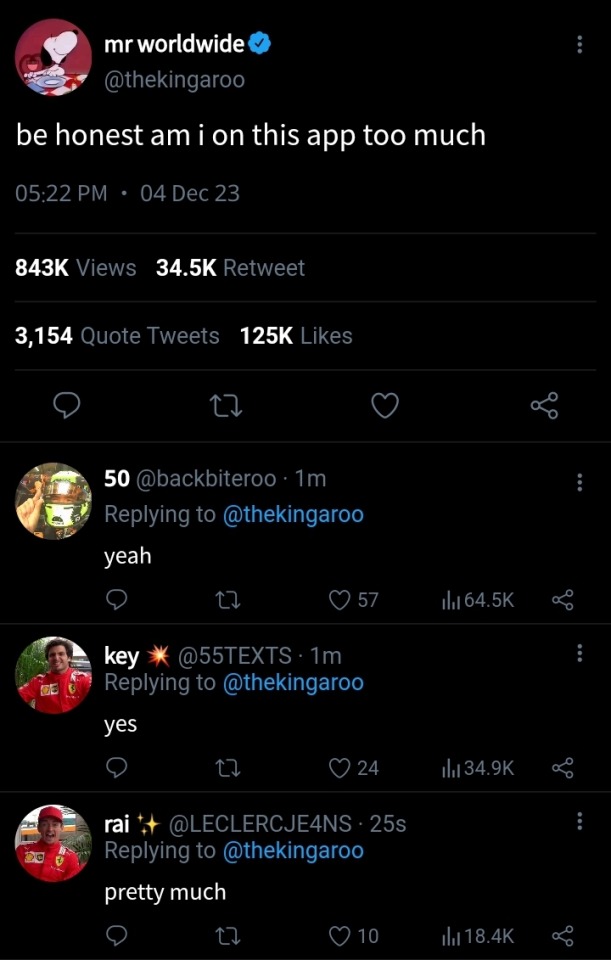The height and width of the screenshot is (960, 611).
Task: Reply to the 'yes' comment
Action: point(117,767)
